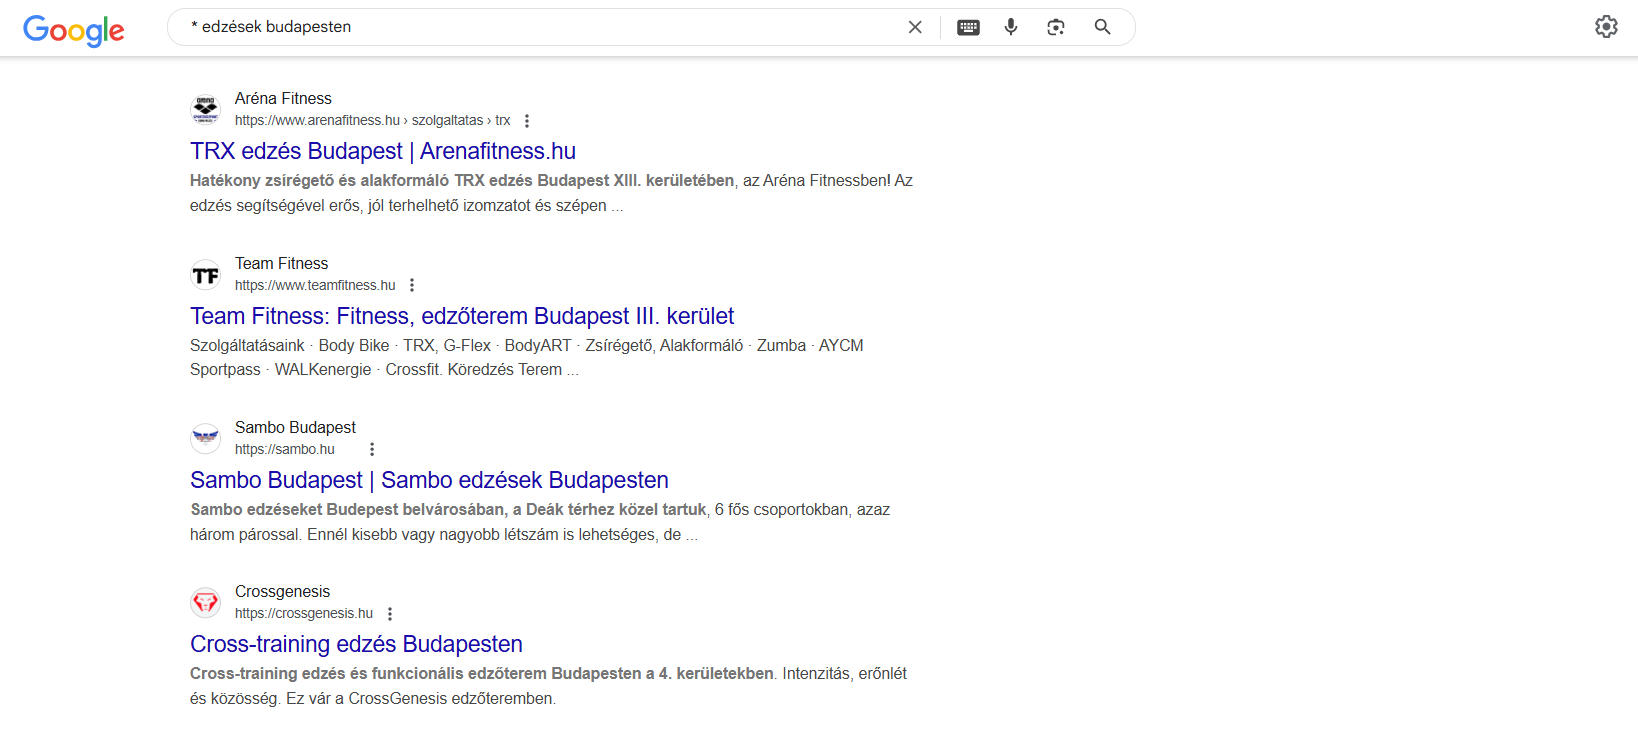Click the Crossgenesis site favicon
The width and height of the screenshot is (1638, 739).
[206, 602]
